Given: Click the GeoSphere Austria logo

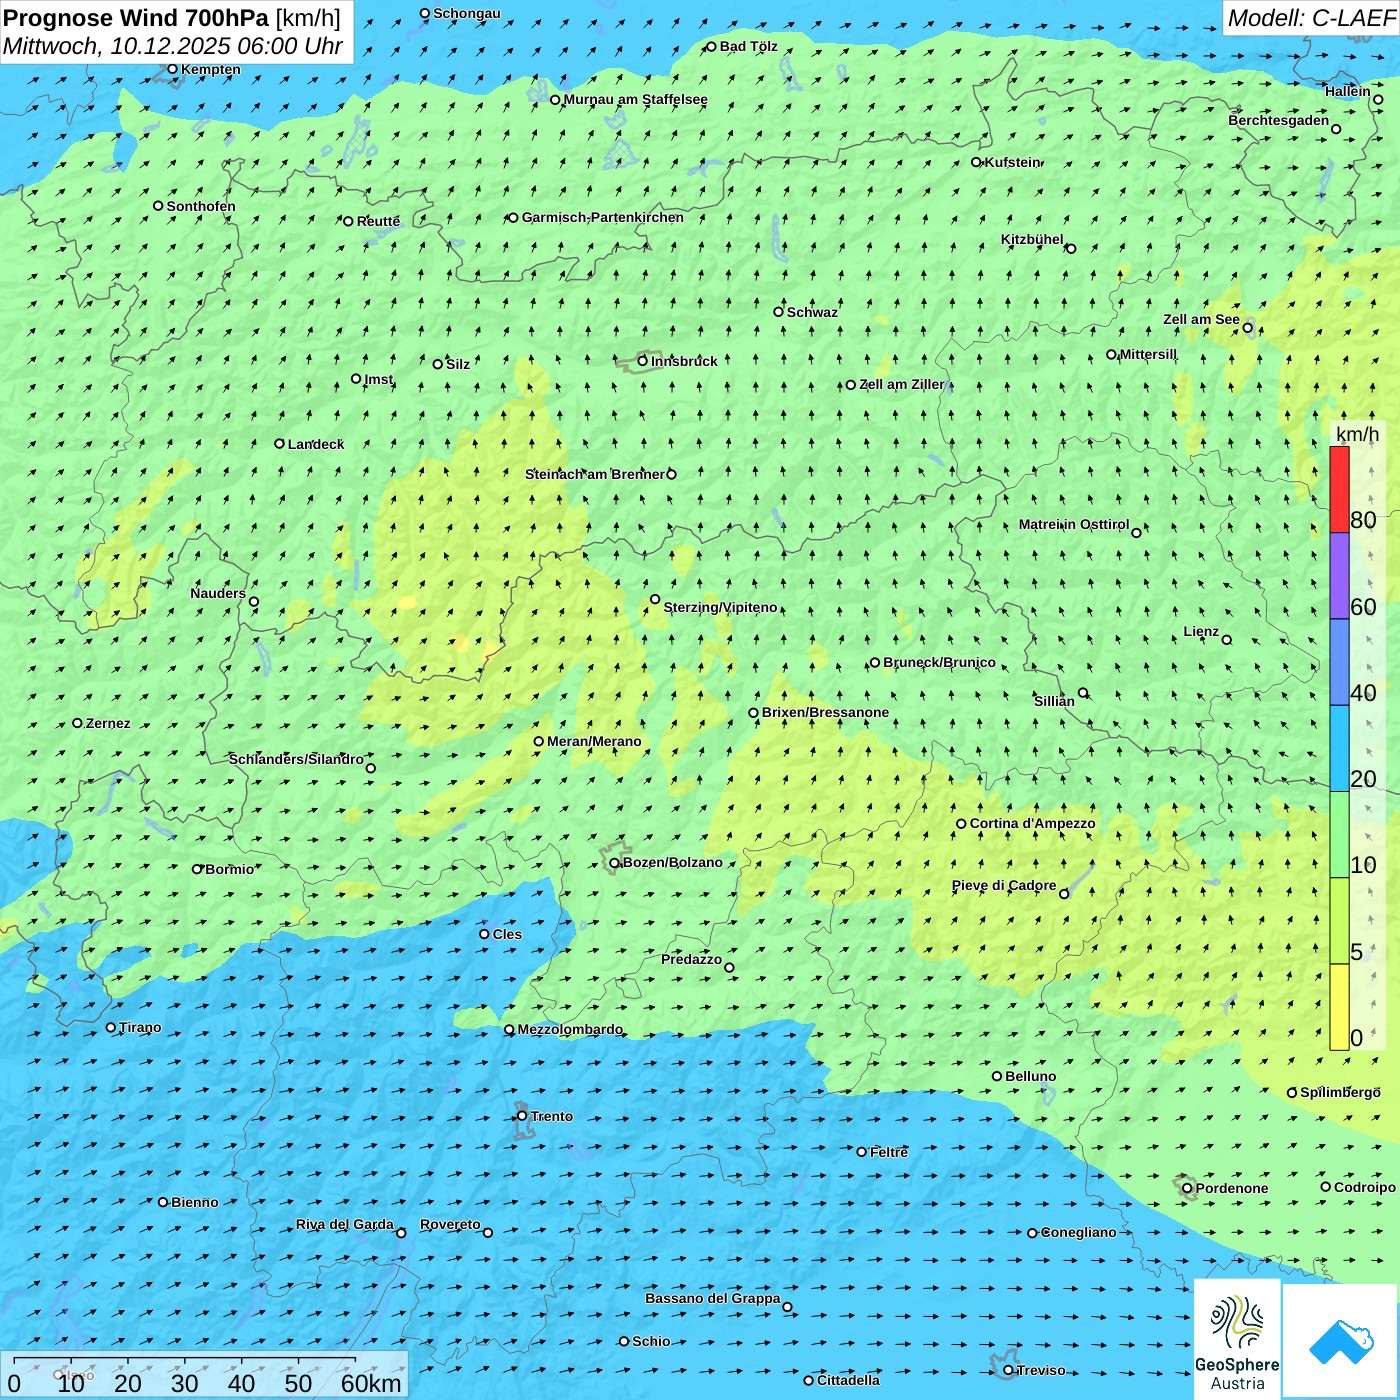Looking at the screenshot, I should 1237,1338.
